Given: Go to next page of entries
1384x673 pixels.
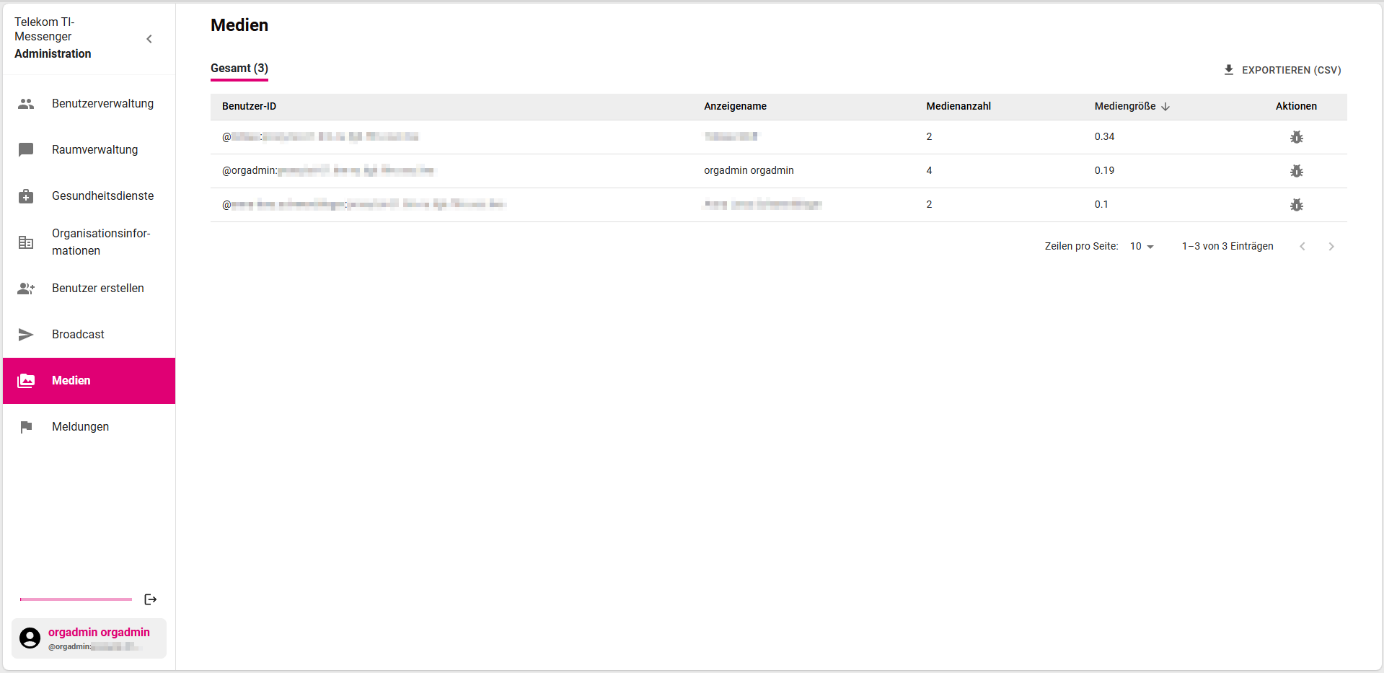Looking at the screenshot, I should [x=1331, y=246].
